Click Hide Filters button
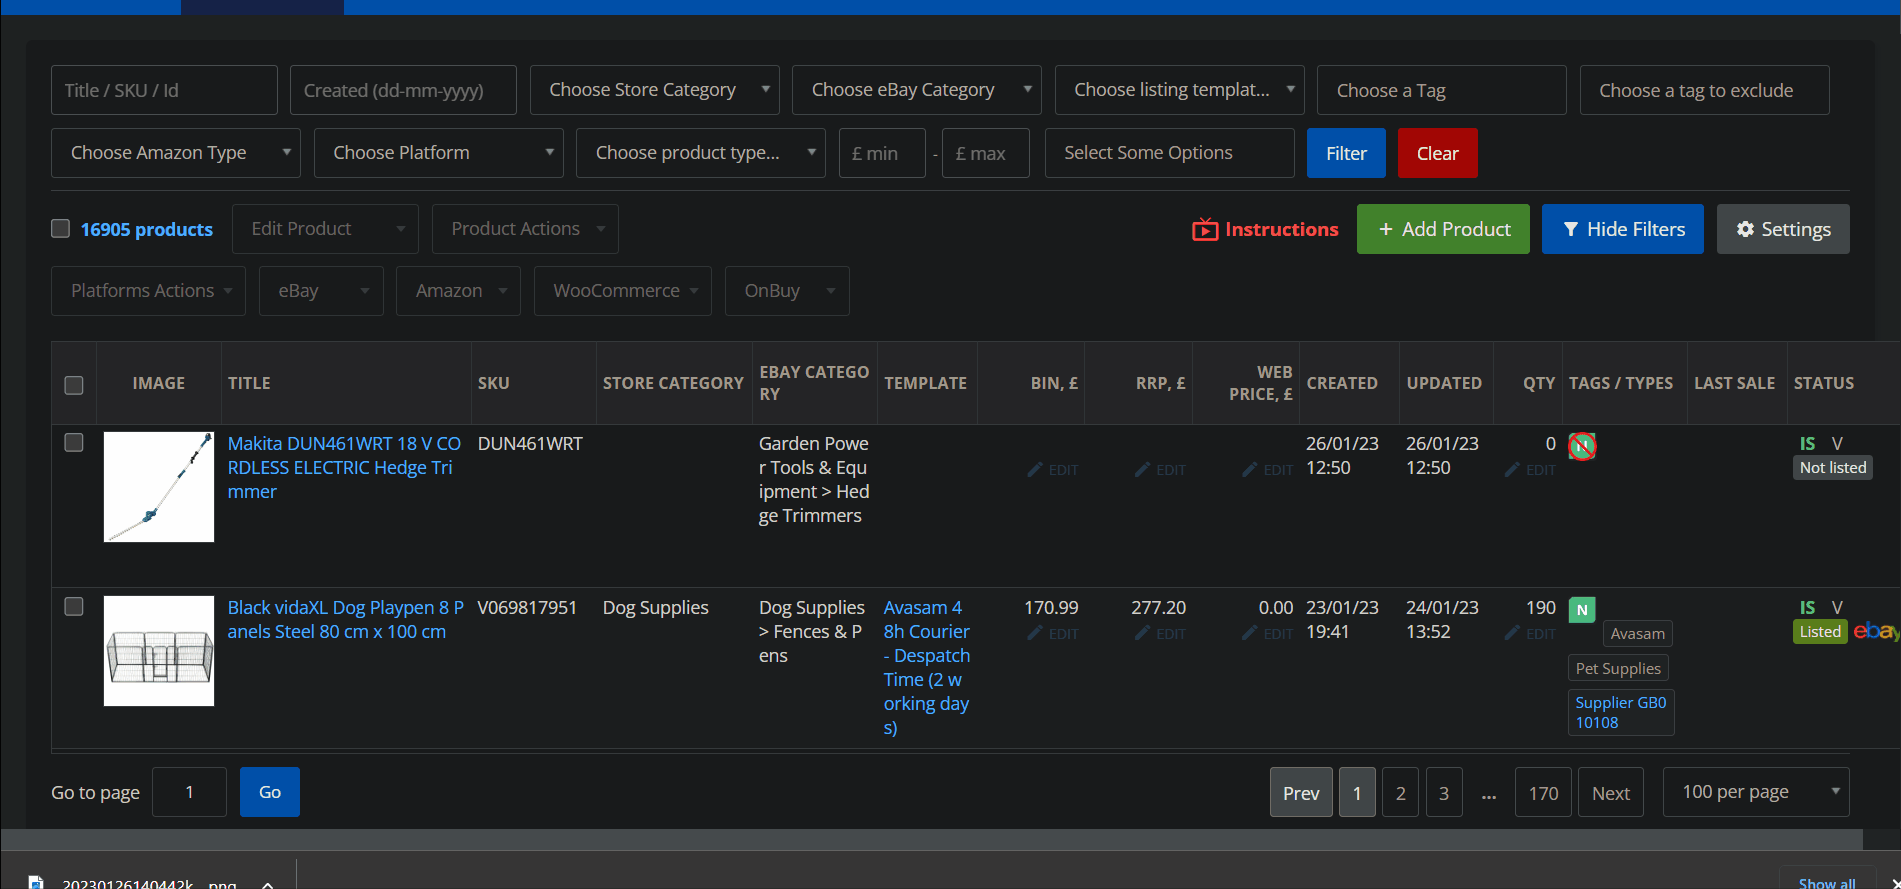Screen dimensions: 1901x889 point(1623,229)
